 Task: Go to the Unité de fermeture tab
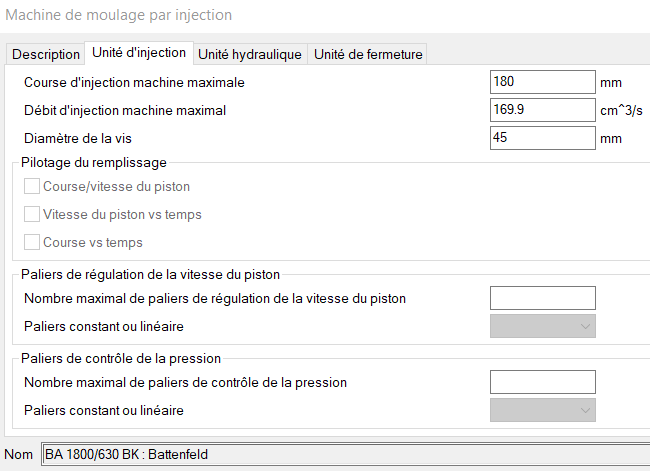point(368,54)
